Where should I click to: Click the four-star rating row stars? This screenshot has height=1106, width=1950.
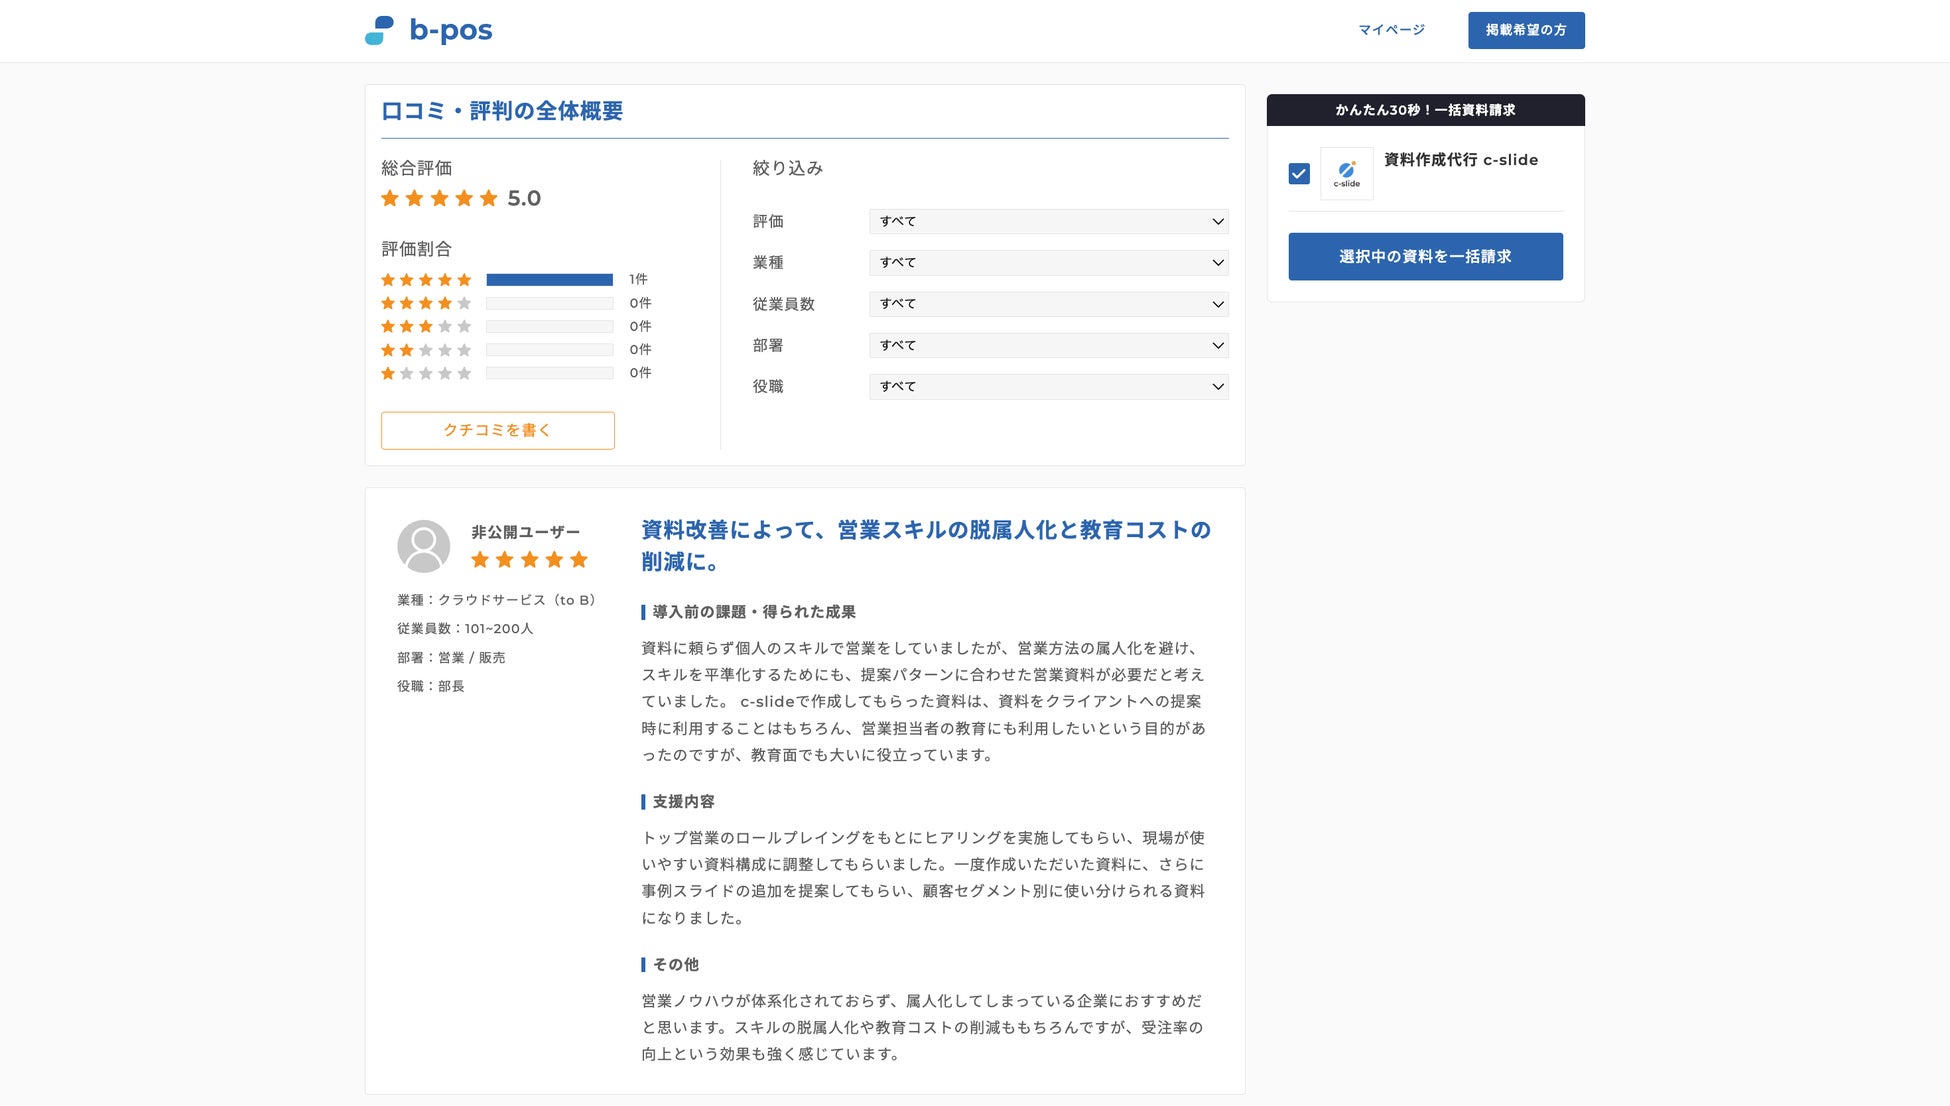[426, 303]
